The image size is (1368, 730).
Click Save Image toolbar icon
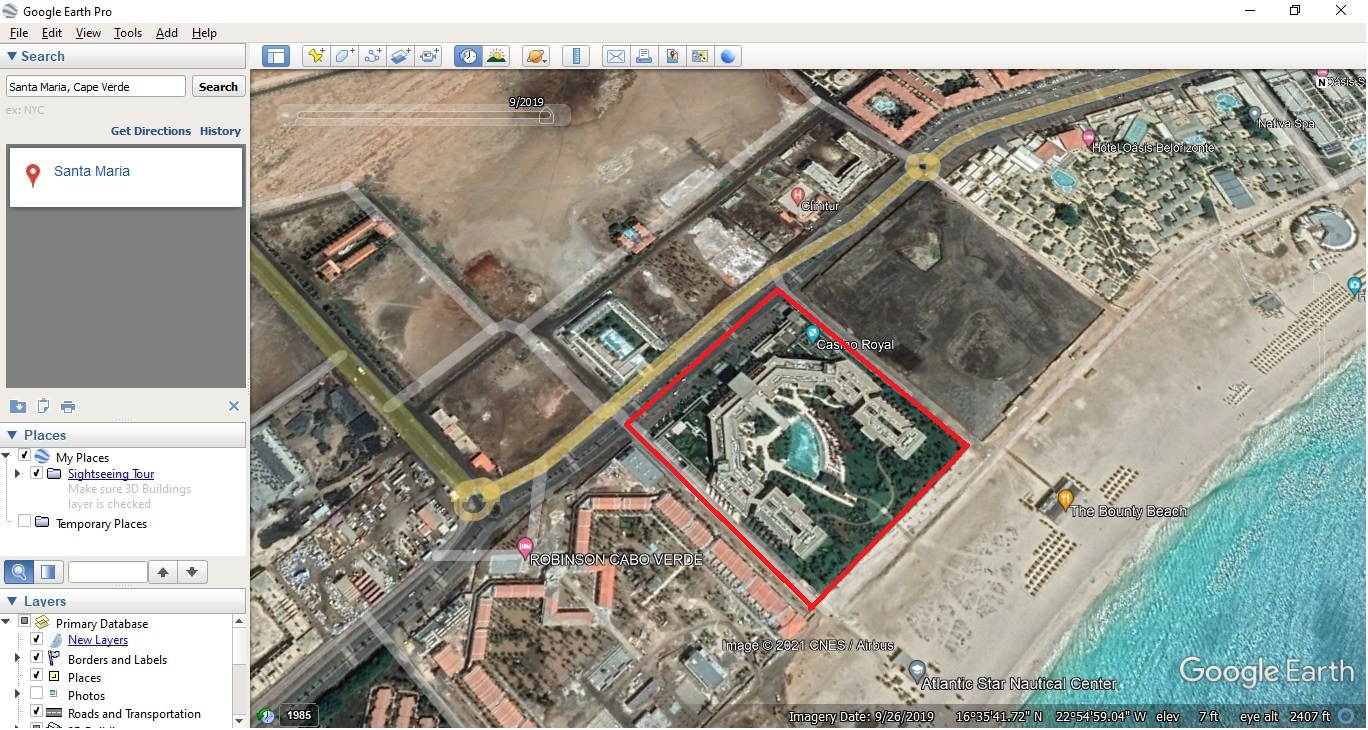(672, 56)
